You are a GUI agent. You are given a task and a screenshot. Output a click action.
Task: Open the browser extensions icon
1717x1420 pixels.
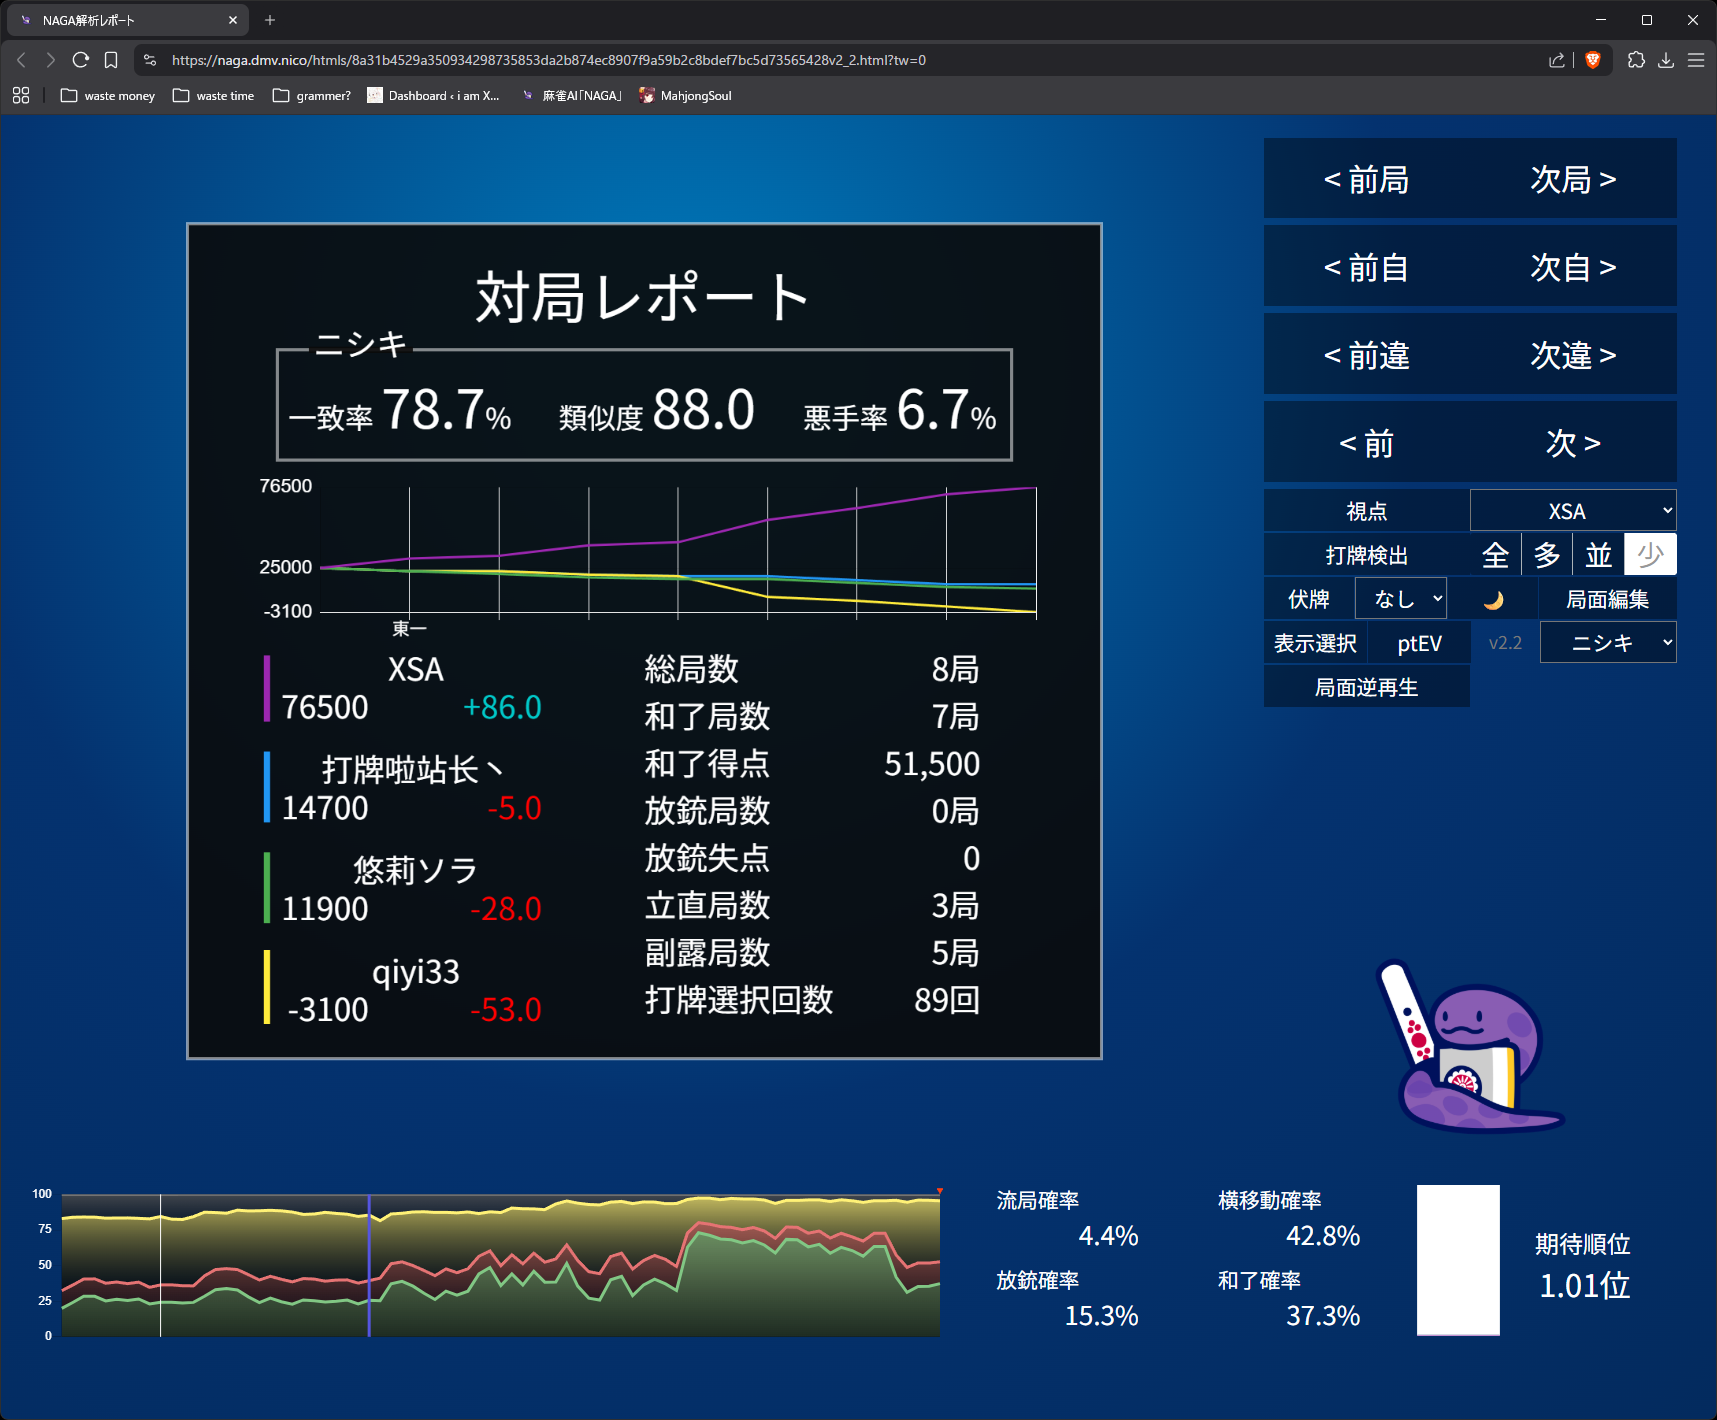pyautogui.click(x=1636, y=60)
